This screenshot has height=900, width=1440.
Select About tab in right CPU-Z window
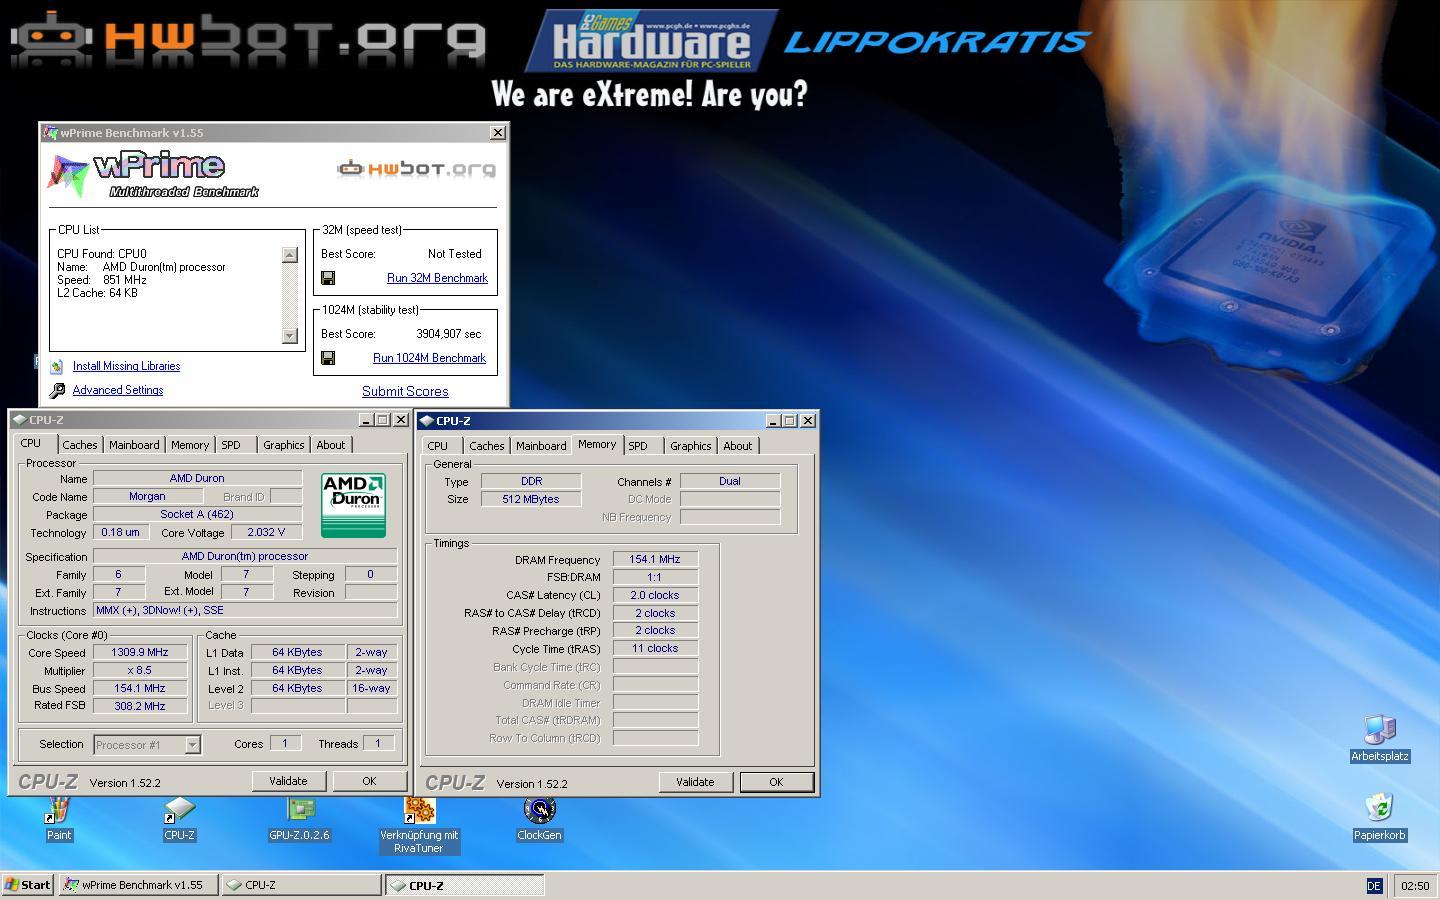tap(738, 446)
